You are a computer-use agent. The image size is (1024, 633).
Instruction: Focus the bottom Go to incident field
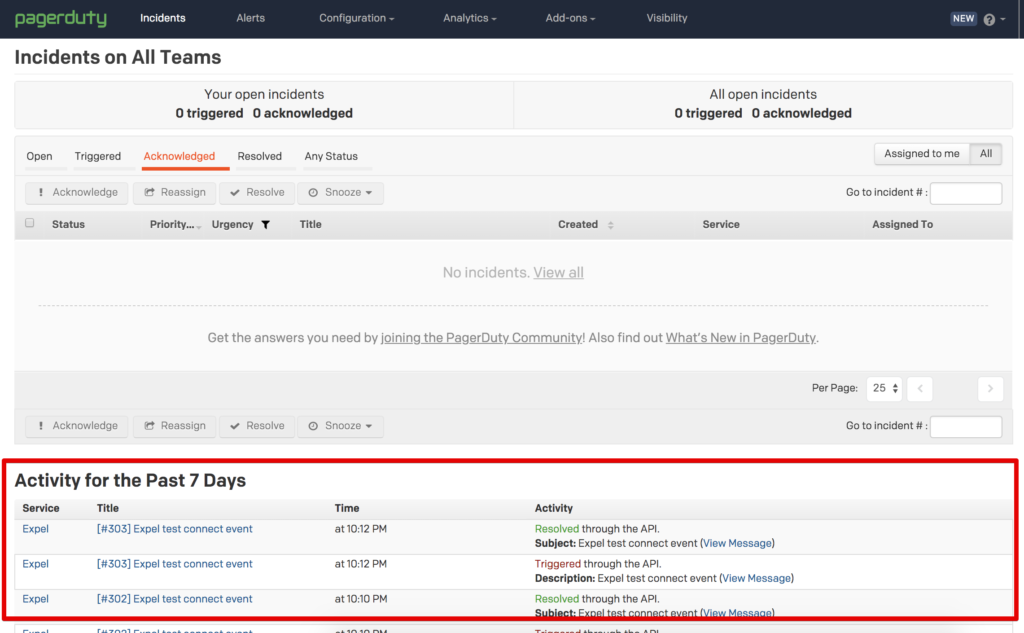pos(966,427)
